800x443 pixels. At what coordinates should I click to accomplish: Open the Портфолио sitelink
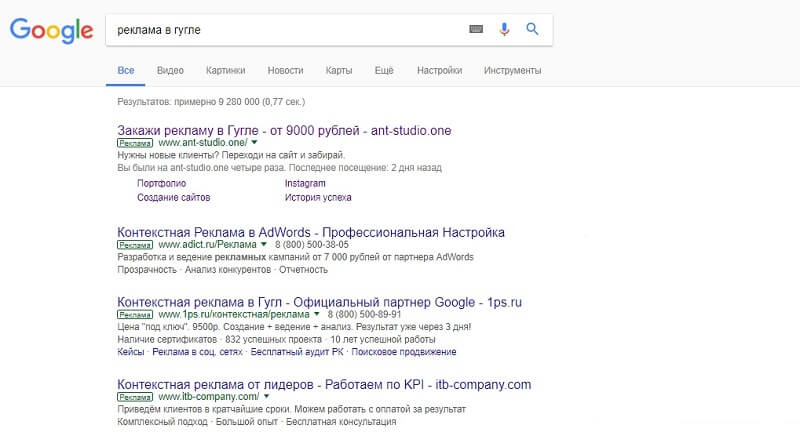(160, 183)
